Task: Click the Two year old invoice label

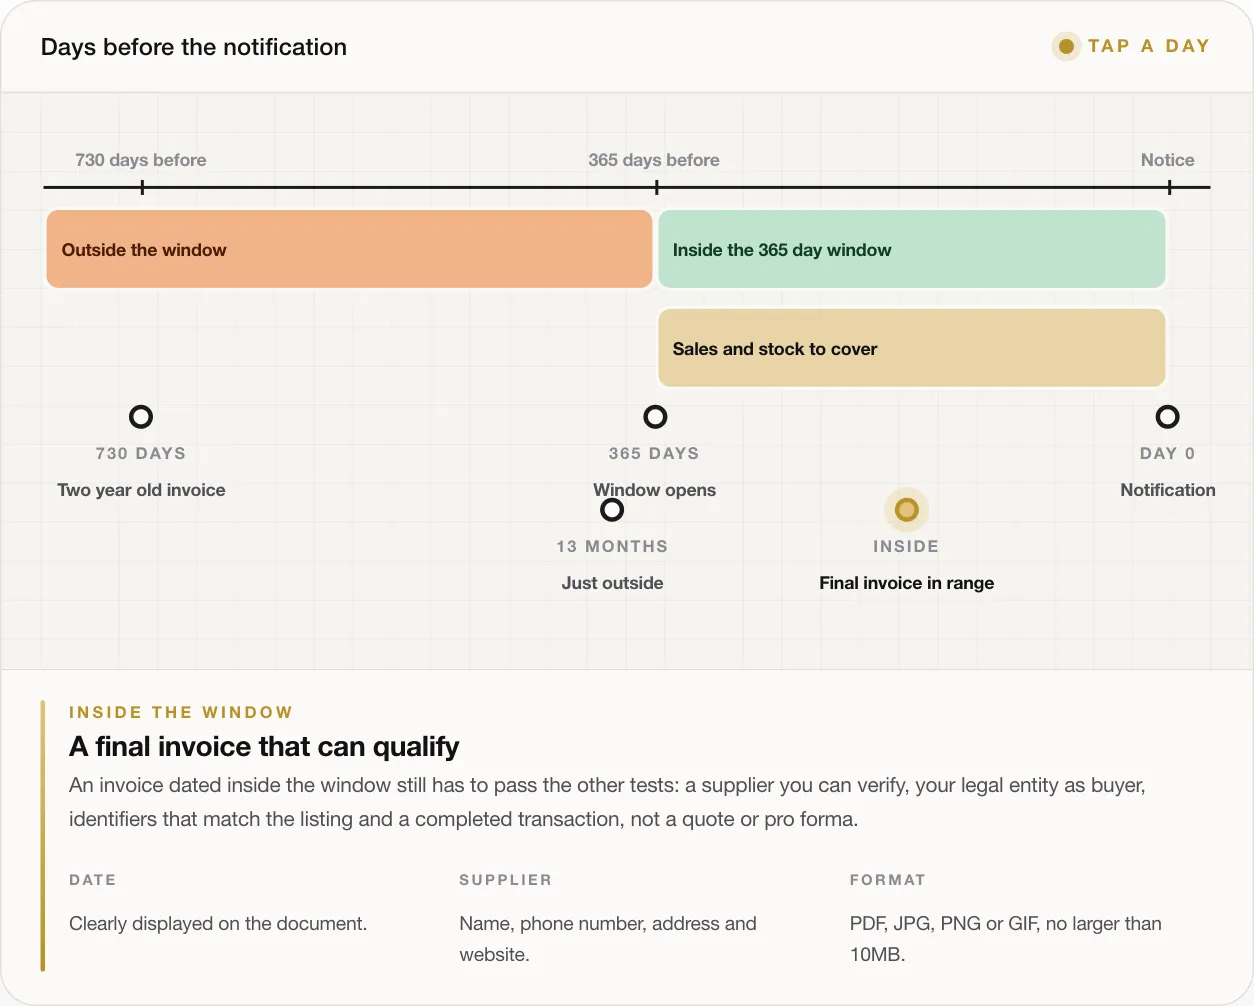Action: click(141, 490)
